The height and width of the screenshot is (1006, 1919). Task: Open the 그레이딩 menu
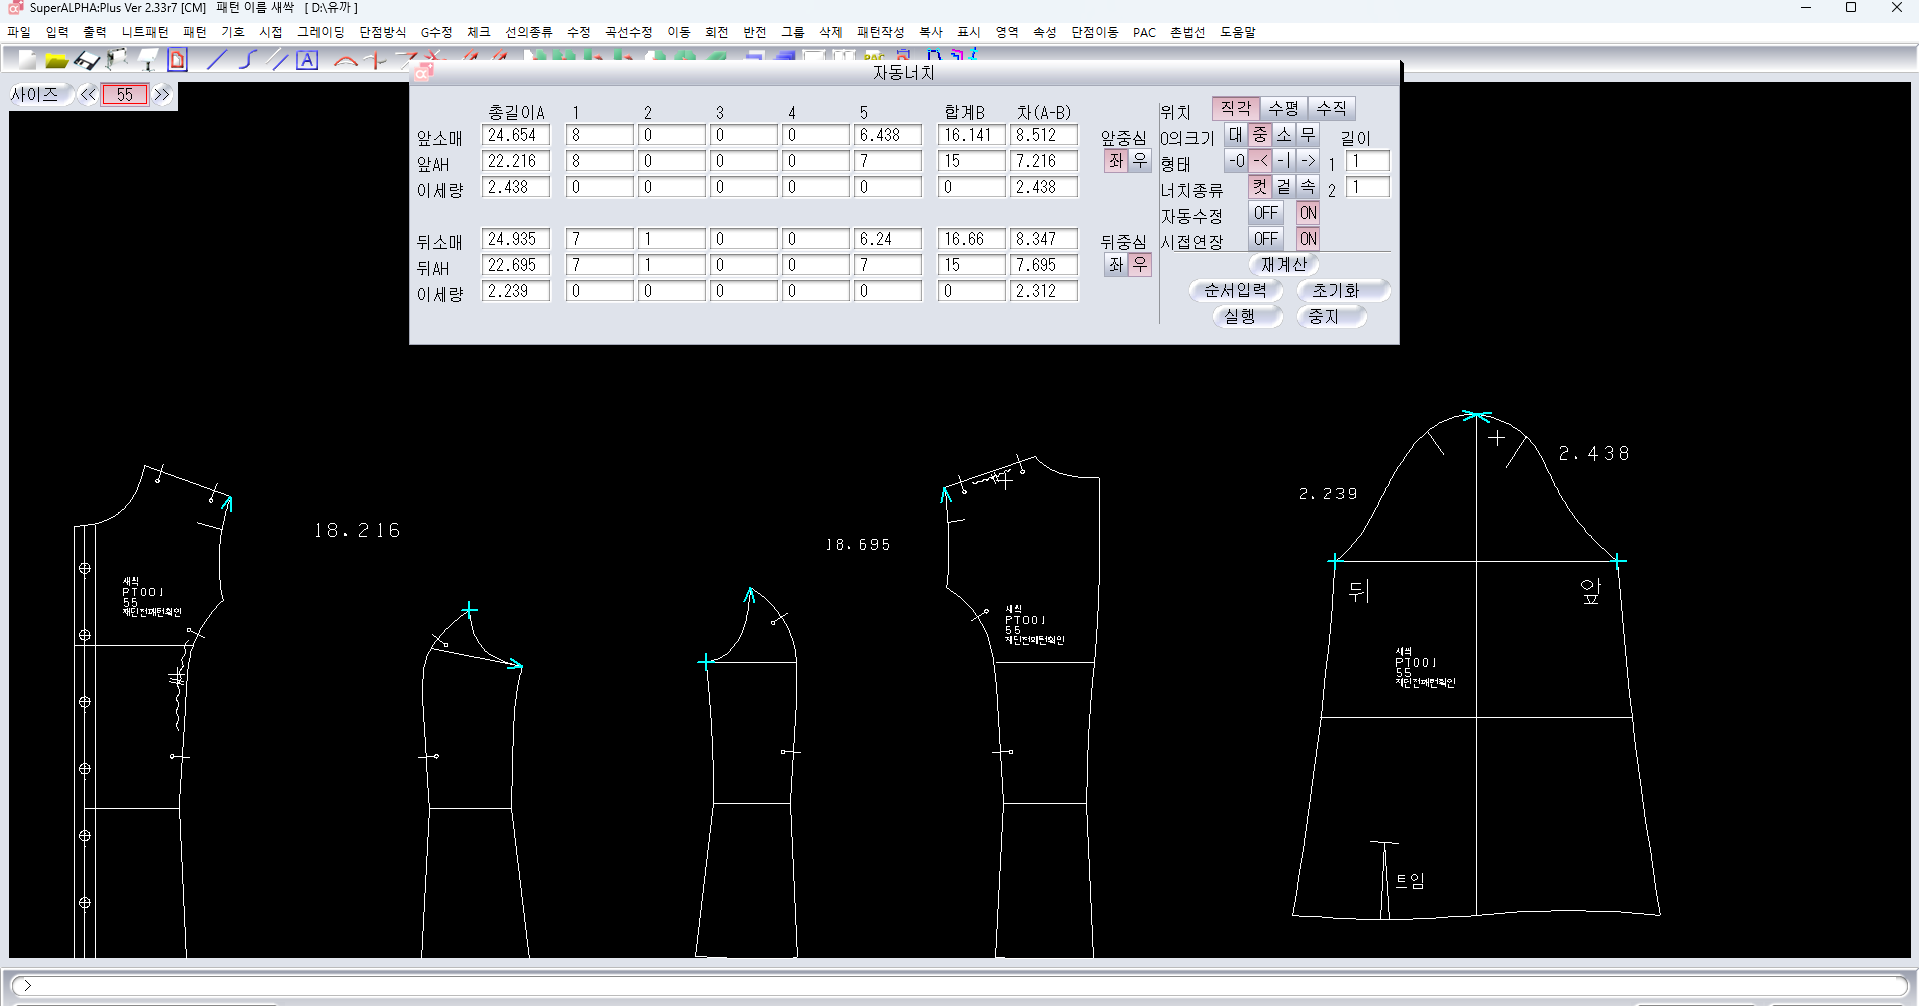tap(320, 32)
